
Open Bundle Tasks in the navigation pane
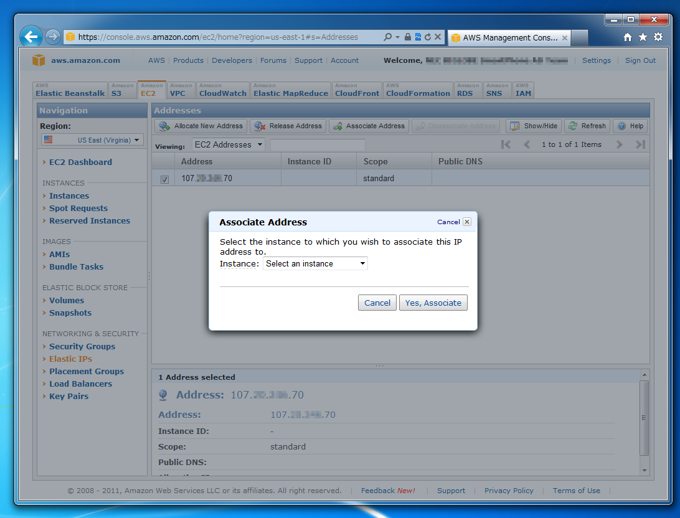[x=76, y=267]
